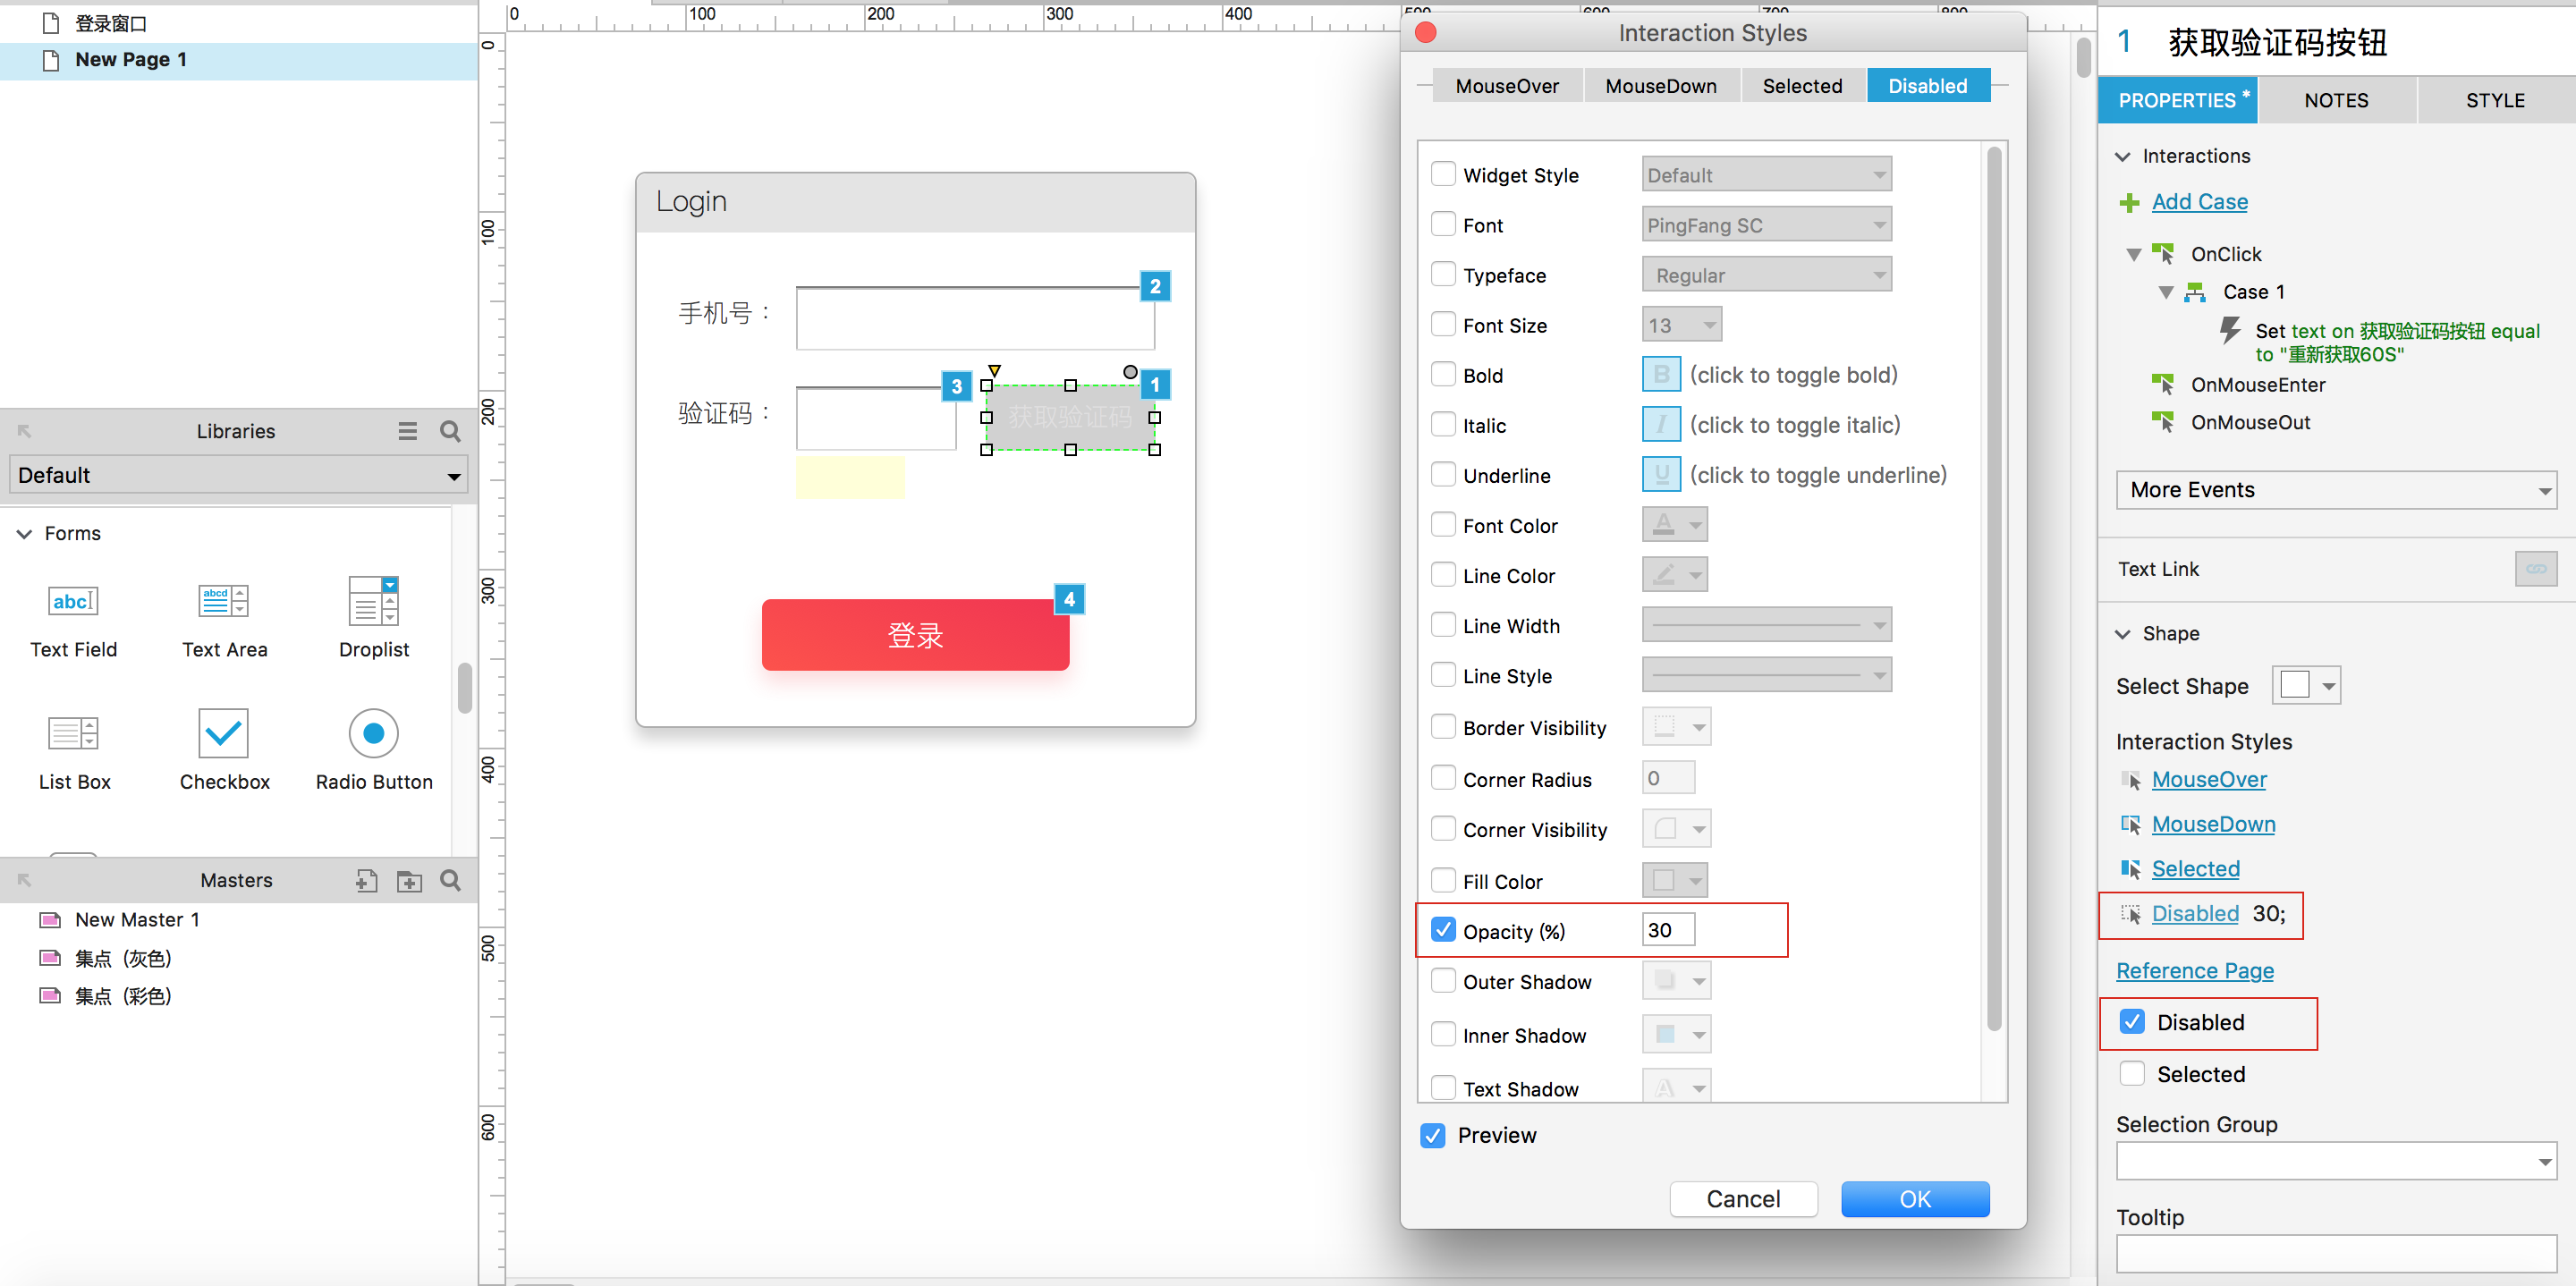
Task: Click the add master icon
Action: (x=366, y=880)
